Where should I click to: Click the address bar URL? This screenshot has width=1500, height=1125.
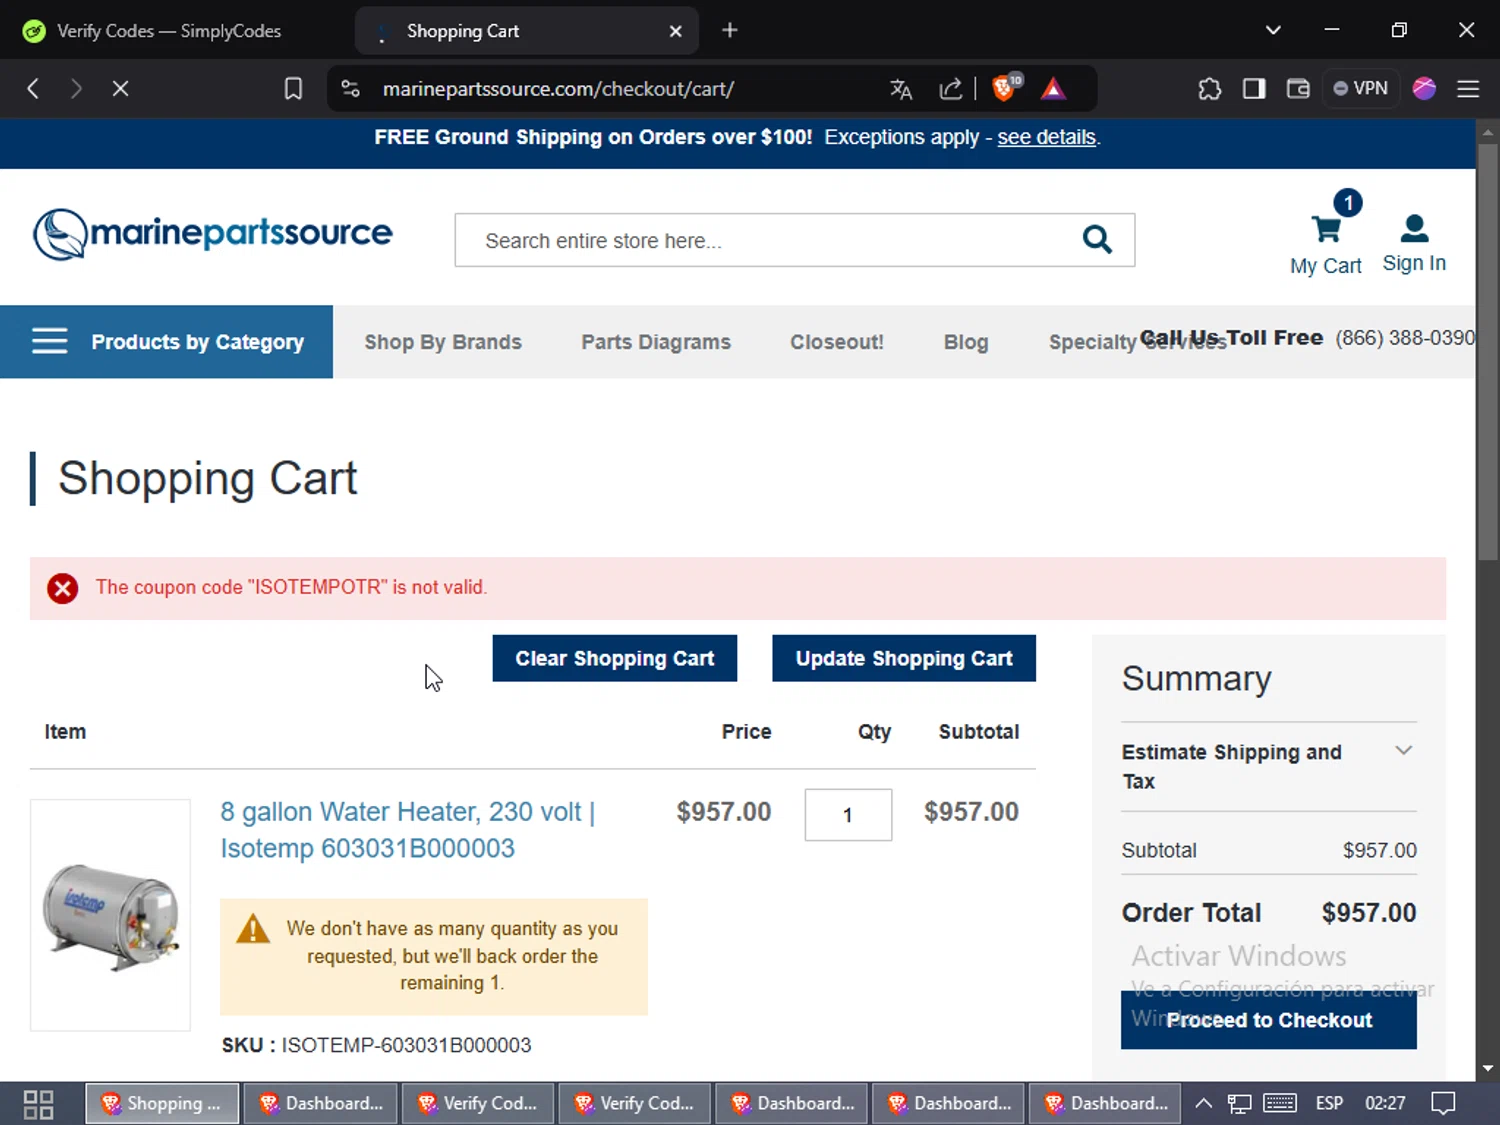click(558, 89)
